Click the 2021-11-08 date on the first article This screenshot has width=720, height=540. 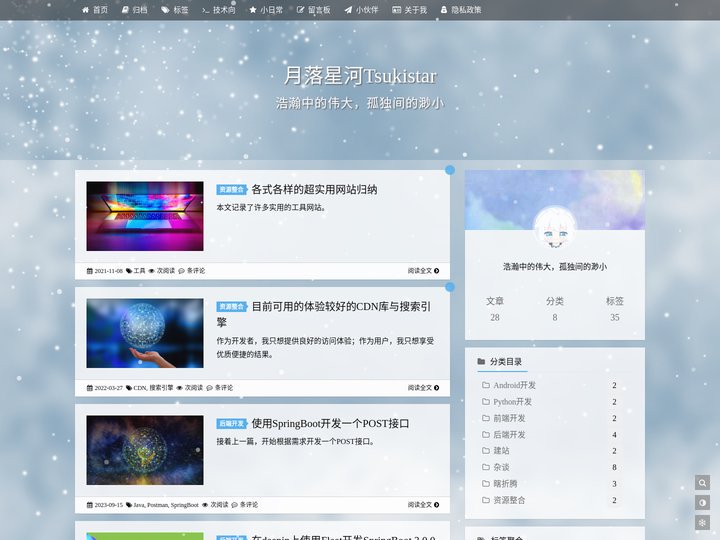tap(108, 271)
